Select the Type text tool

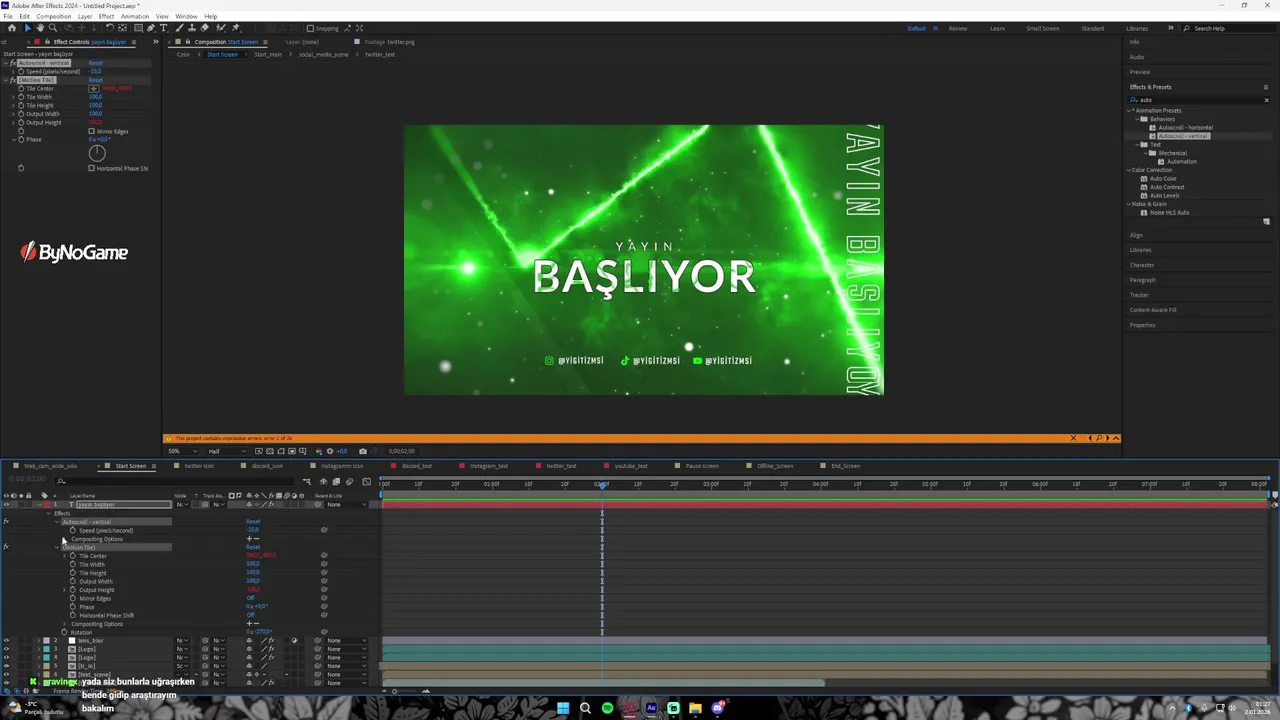pos(163,28)
